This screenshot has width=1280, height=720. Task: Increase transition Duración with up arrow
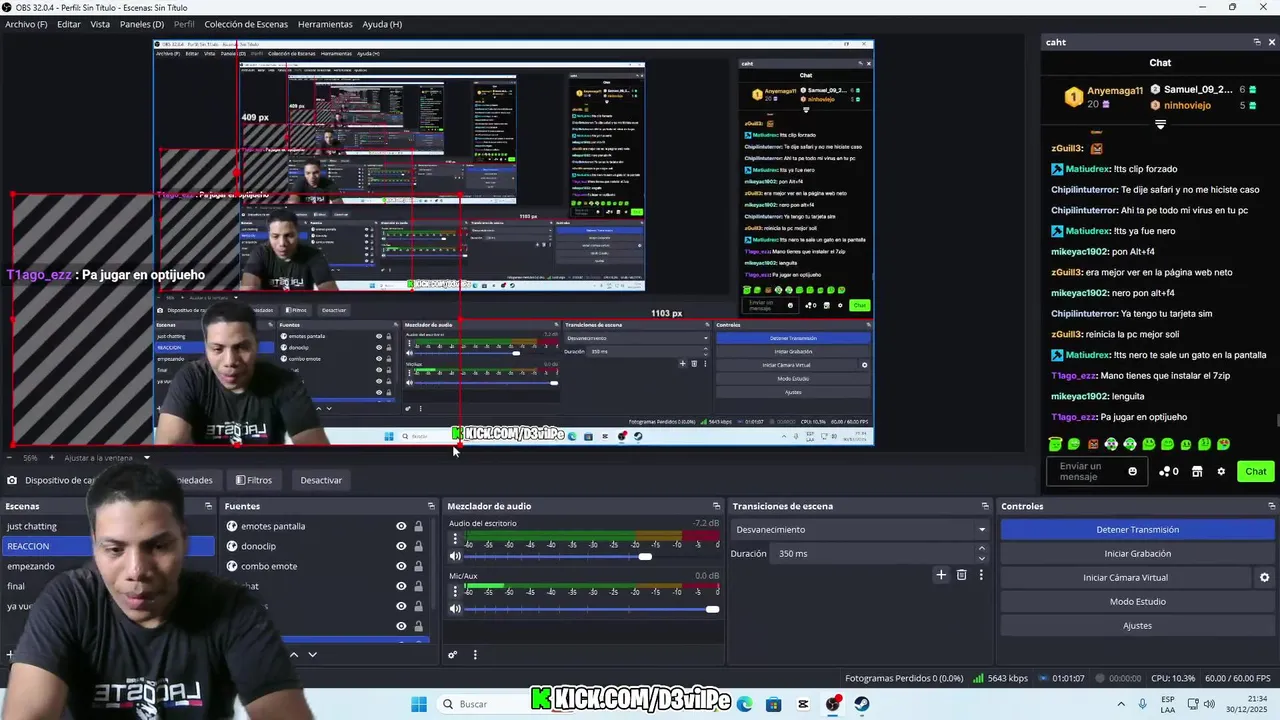coord(981,549)
